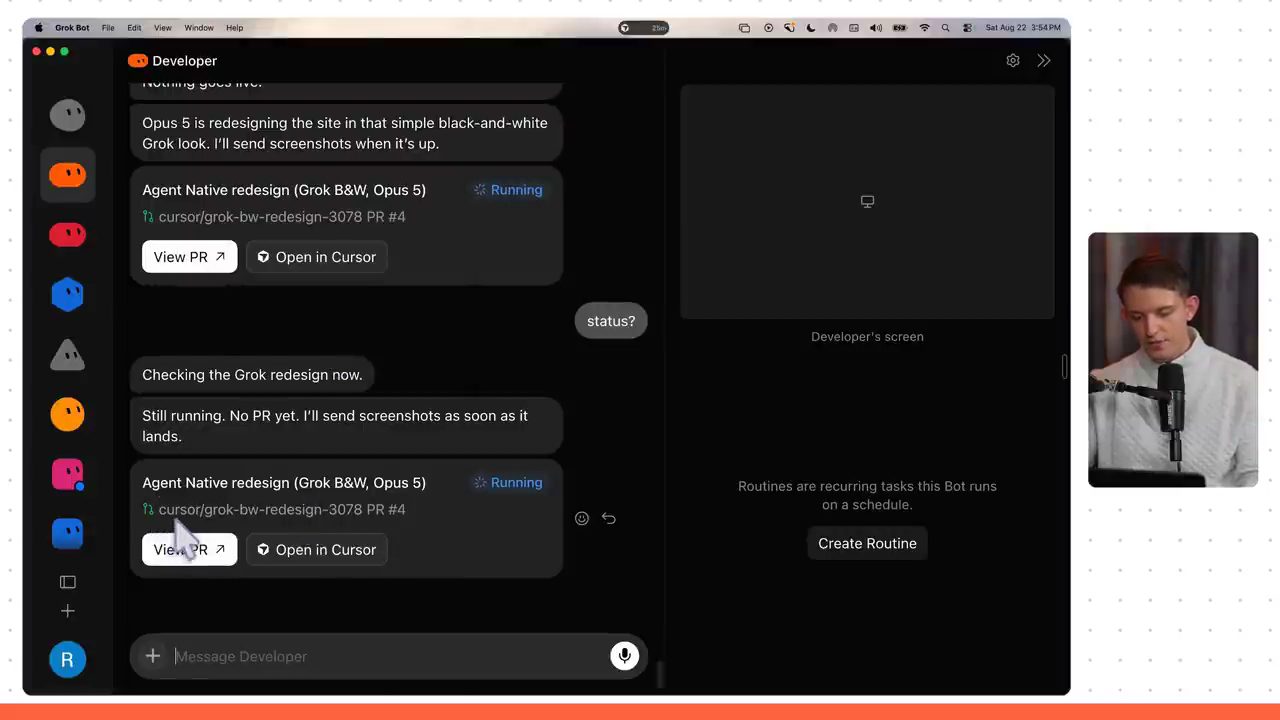
Task: Open the pink square bot
Action: click(x=68, y=474)
